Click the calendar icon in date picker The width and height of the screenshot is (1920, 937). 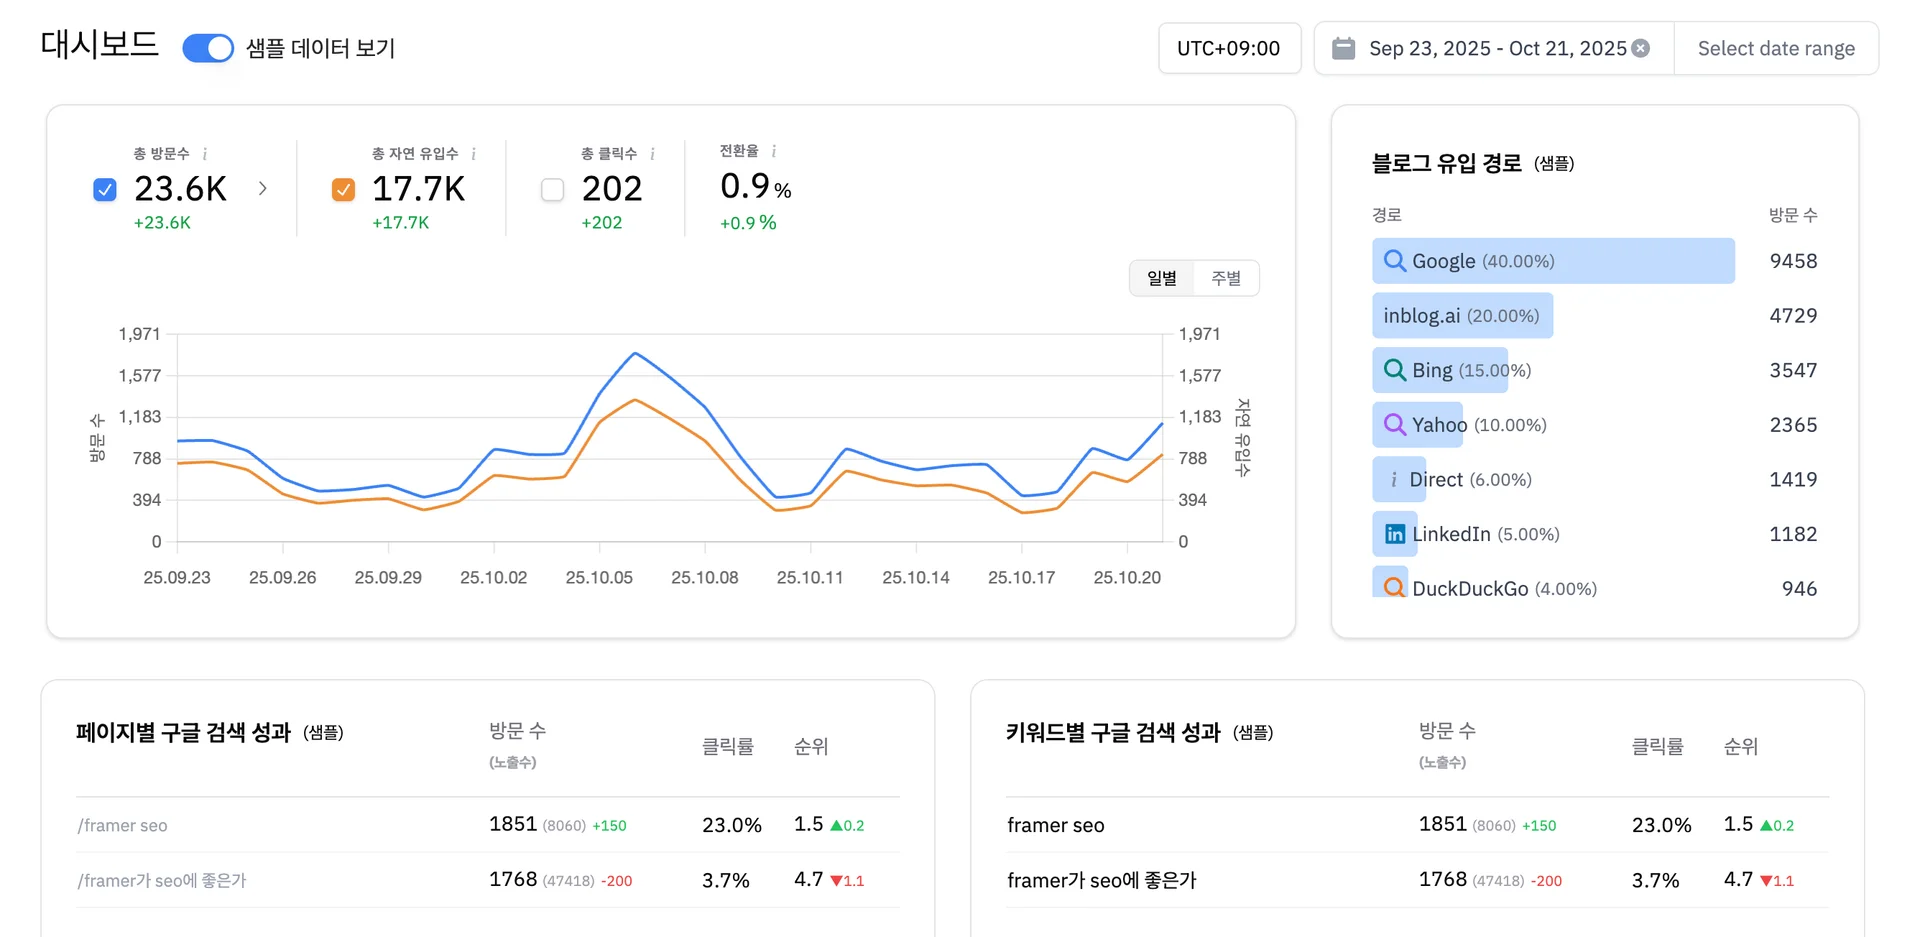[1344, 48]
